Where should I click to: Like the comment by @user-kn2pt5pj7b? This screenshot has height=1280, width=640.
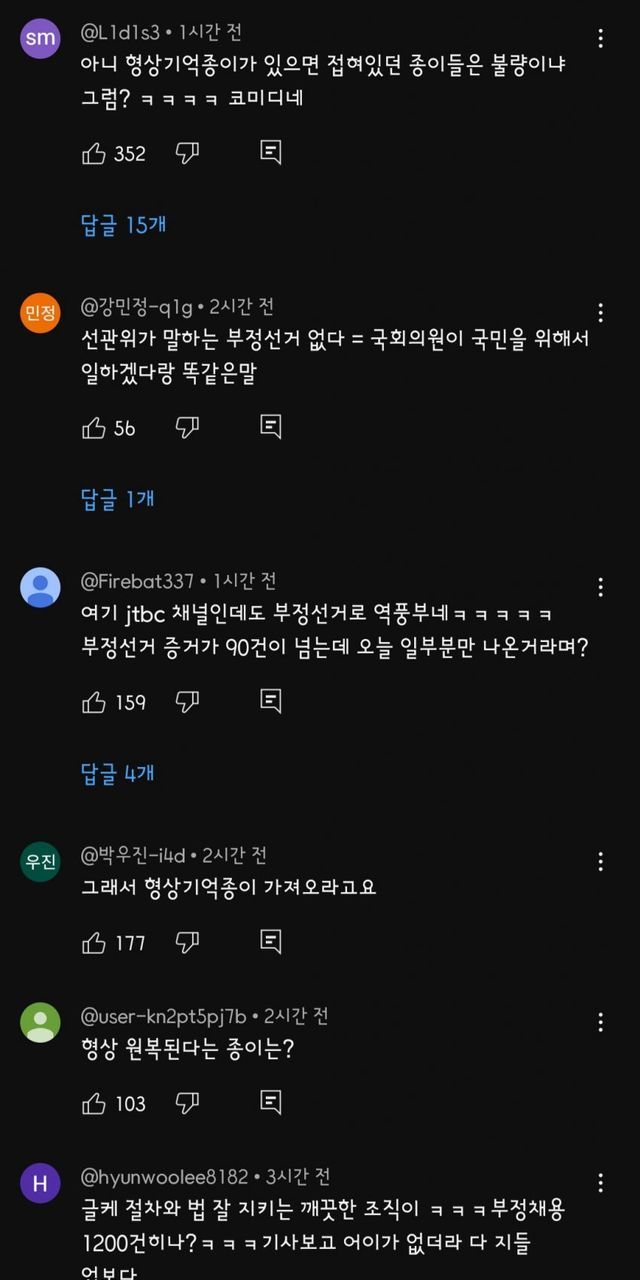(x=94, y=1103)
